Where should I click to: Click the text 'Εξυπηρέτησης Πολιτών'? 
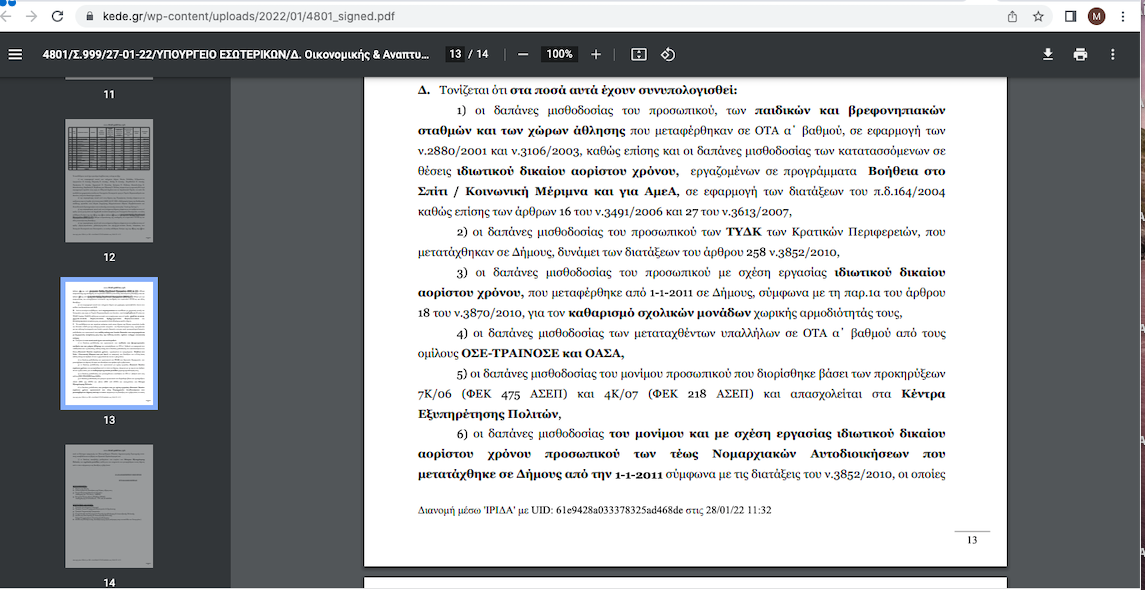coord(488,415)
